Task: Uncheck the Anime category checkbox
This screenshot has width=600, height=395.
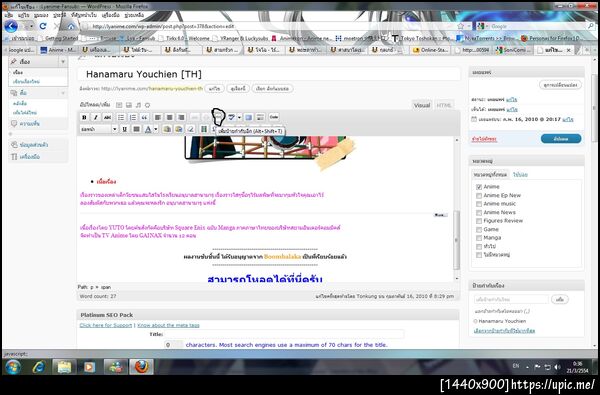Action: (x=479, y=187)
